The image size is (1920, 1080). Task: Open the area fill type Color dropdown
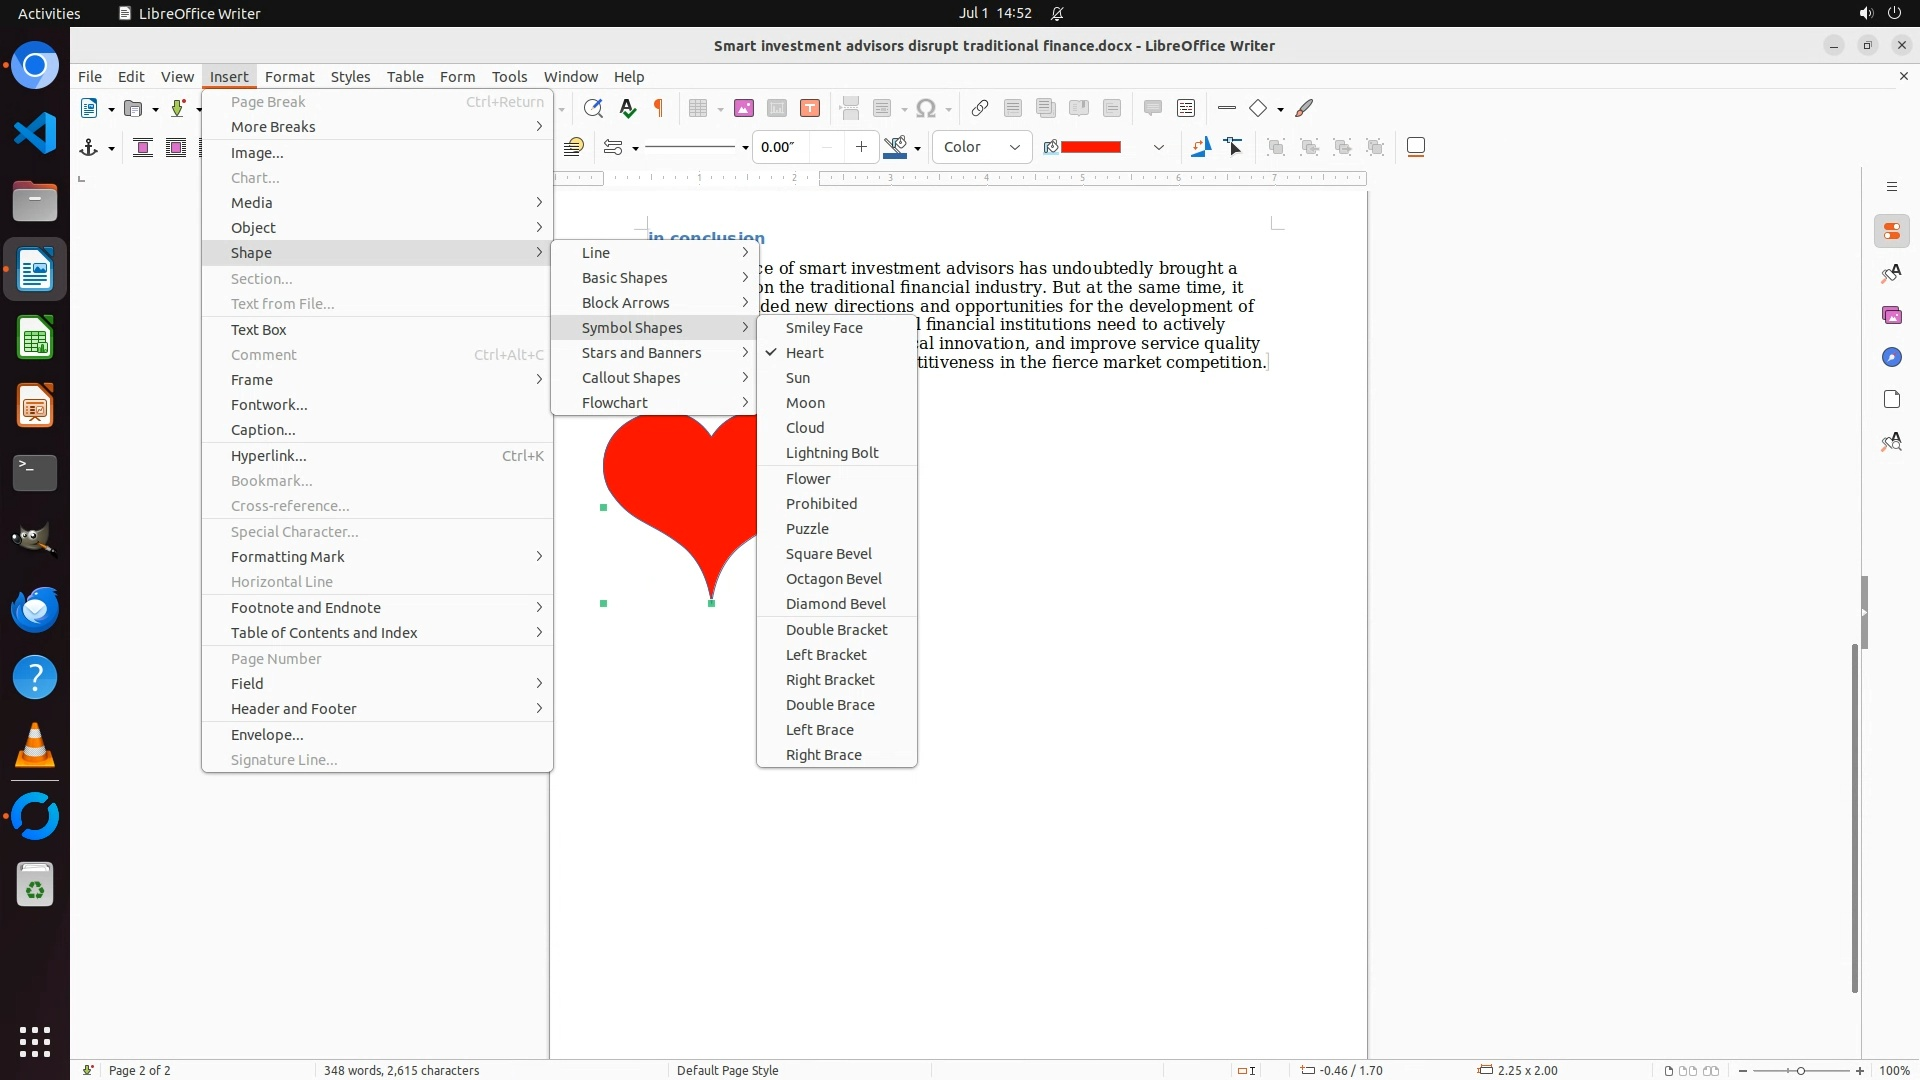(x=982, y=147)
